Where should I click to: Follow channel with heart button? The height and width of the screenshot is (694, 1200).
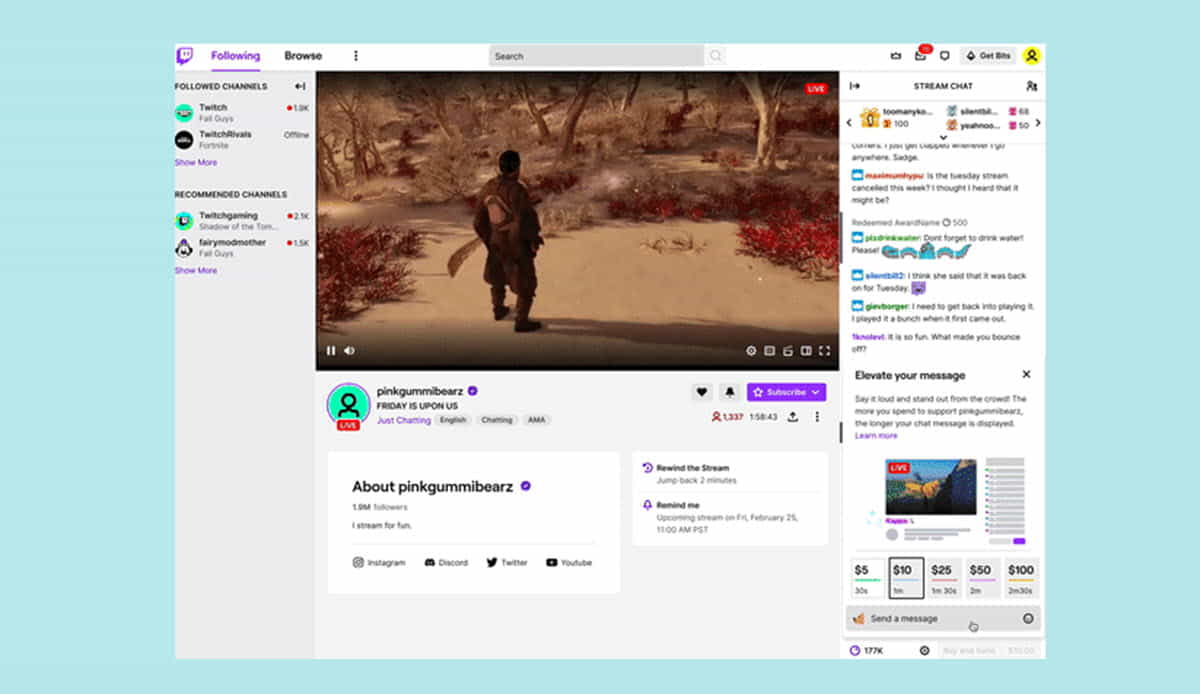pos(702,392)
